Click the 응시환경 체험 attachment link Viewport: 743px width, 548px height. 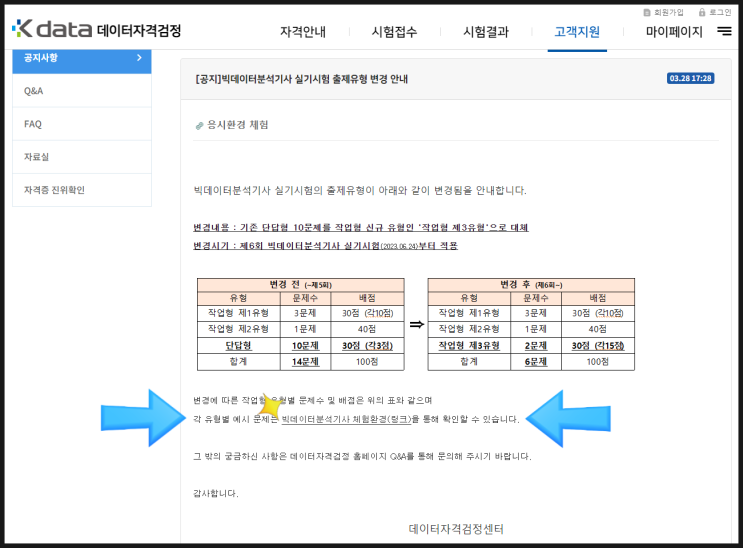(237, 125)
